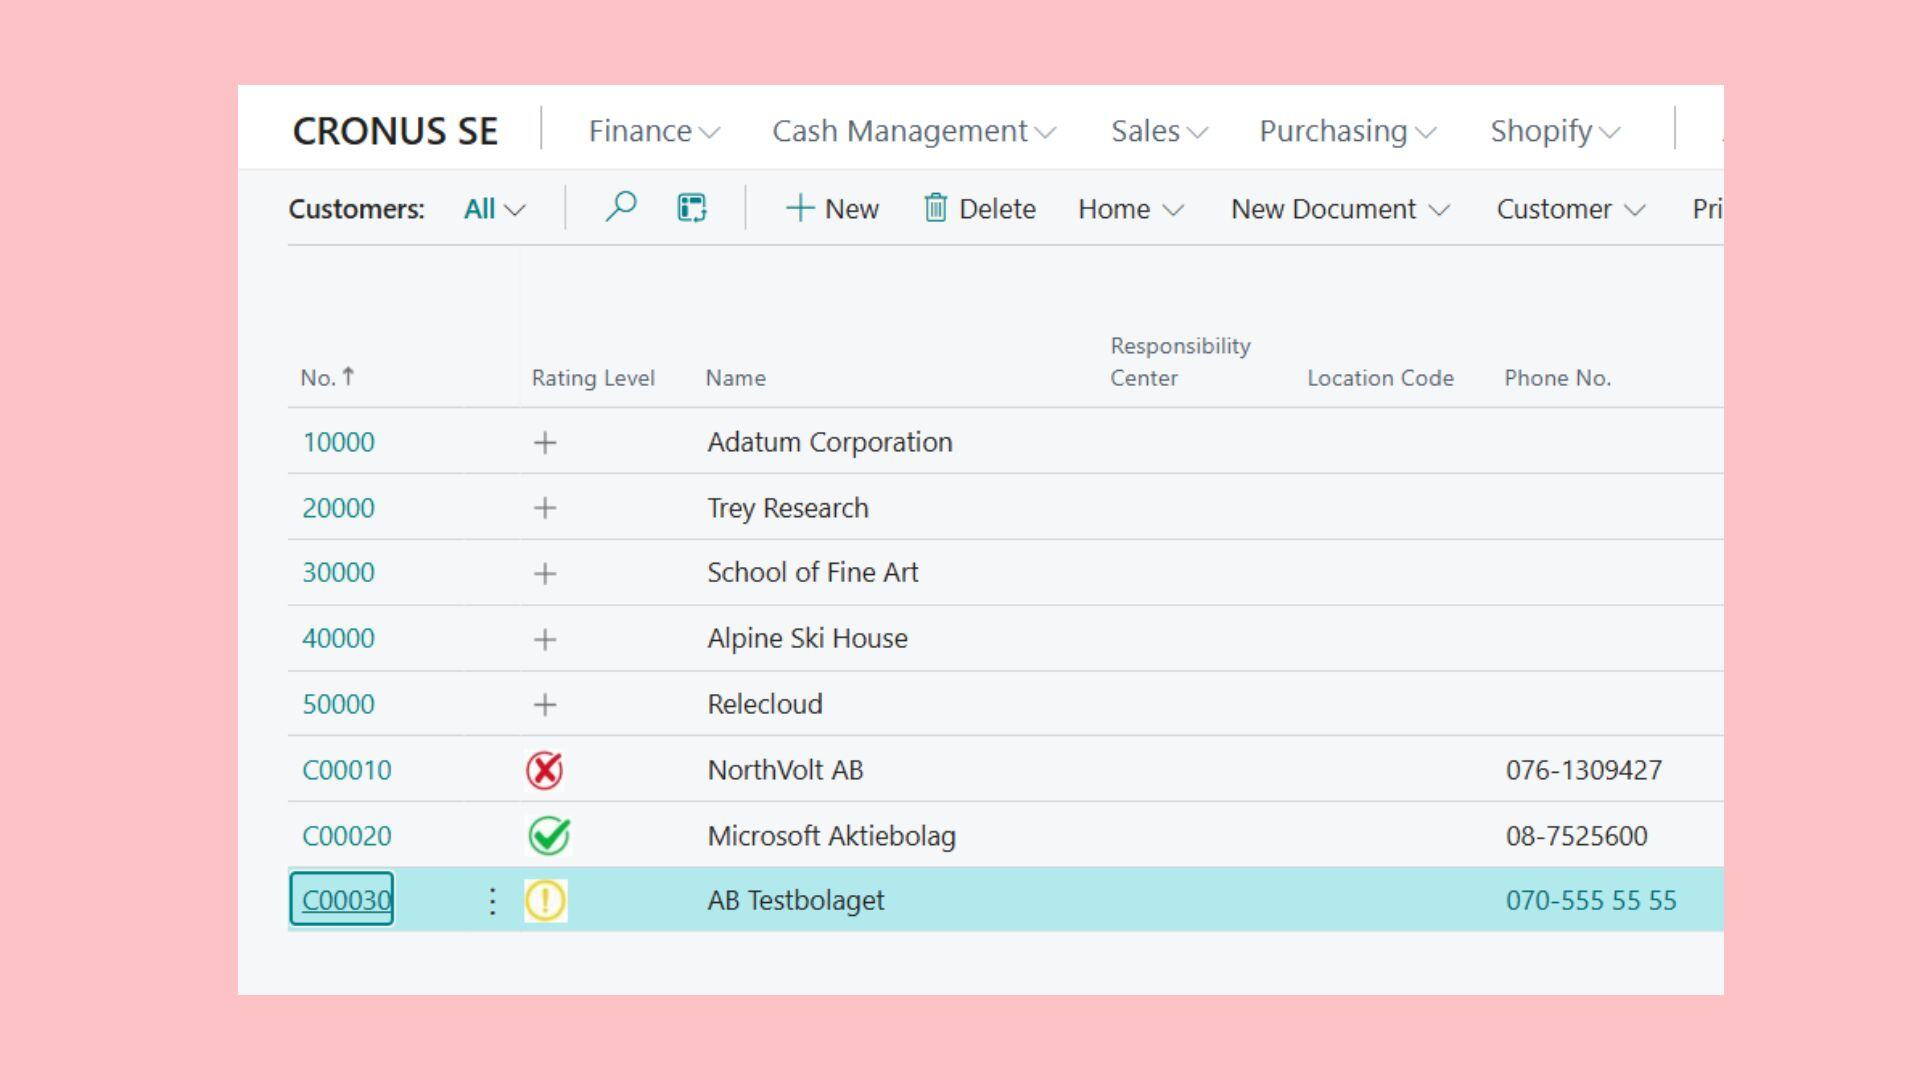Open the Home action dropdown

(x=1131, y=209)
